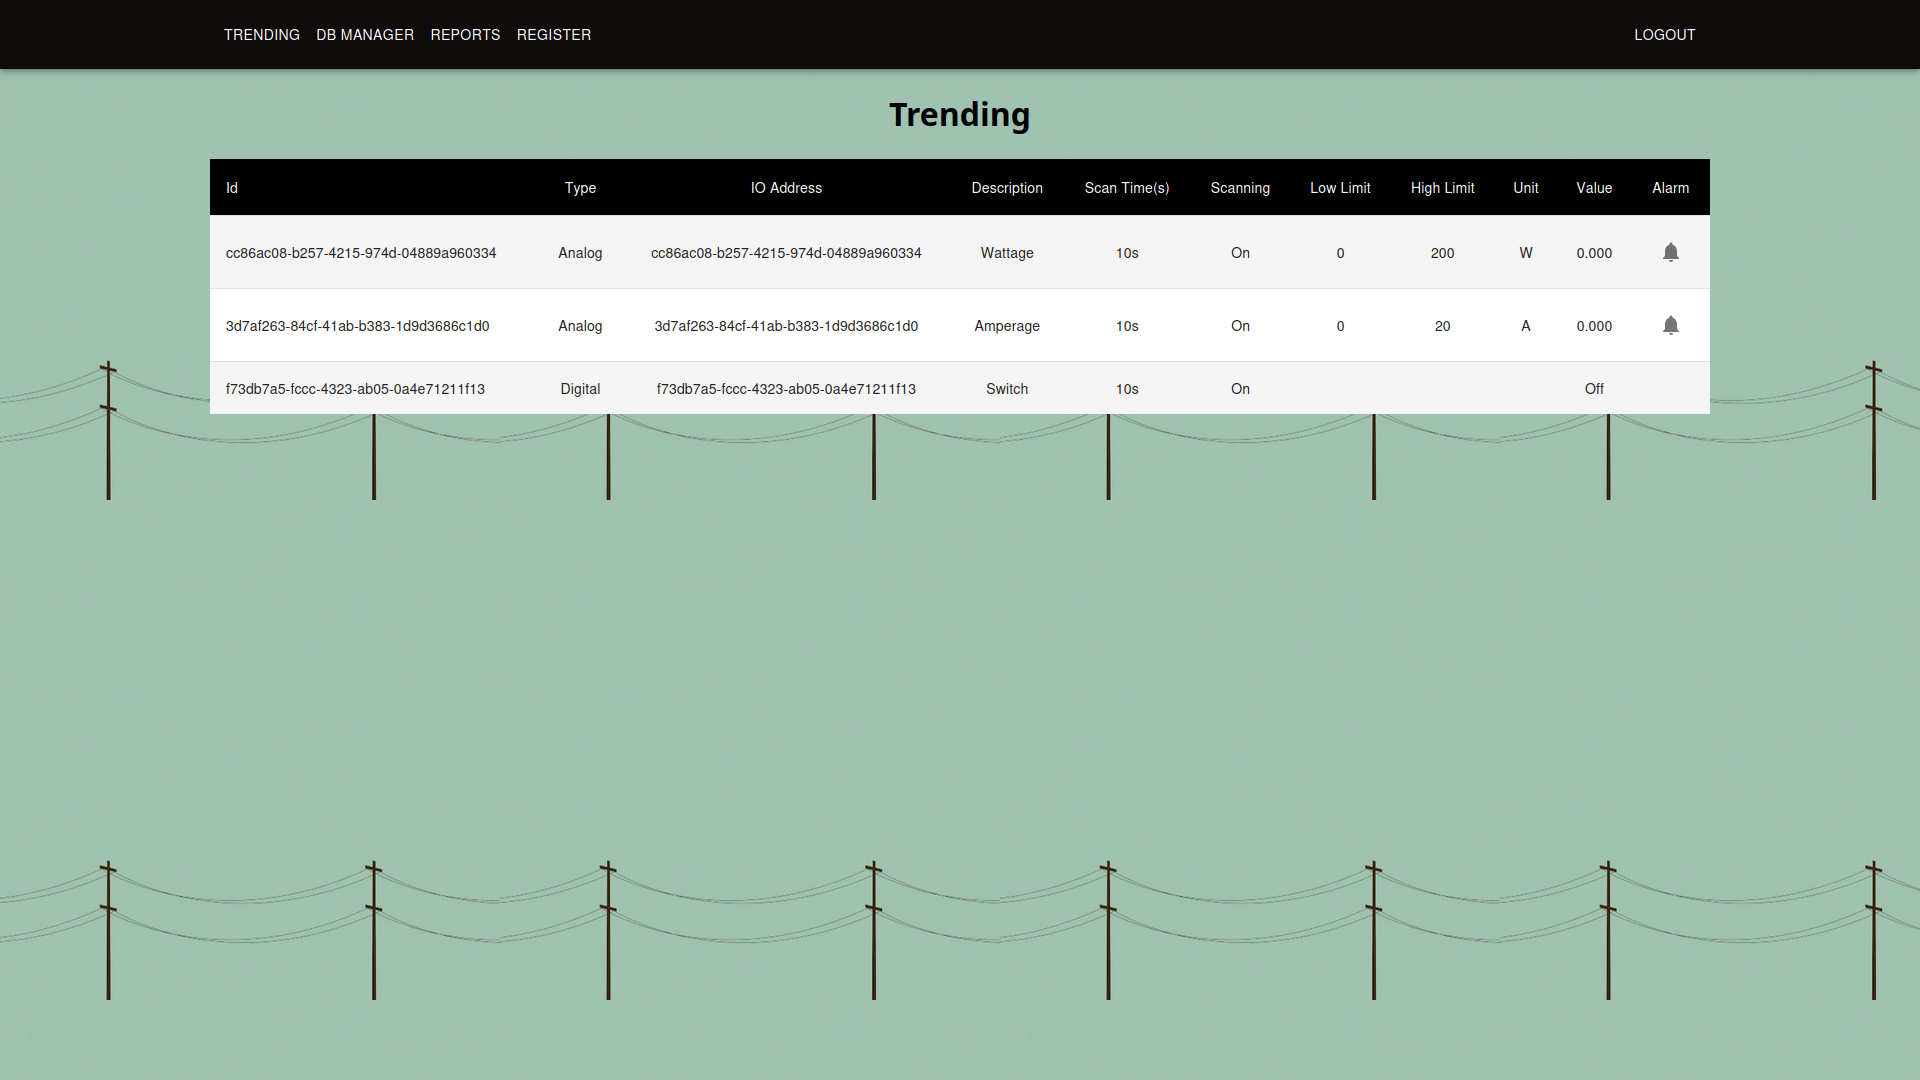Click the Analog type in Wattage row
1920x1080 pixels.
tap(580, 253)
